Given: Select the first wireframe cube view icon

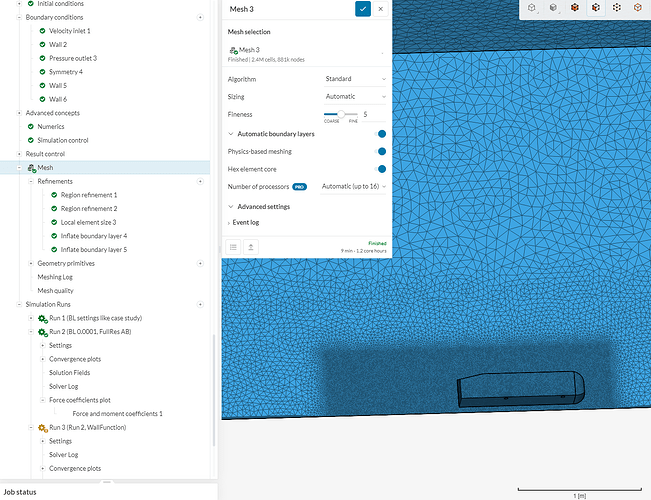Looking at the screenshot, I should pos(531,7).
